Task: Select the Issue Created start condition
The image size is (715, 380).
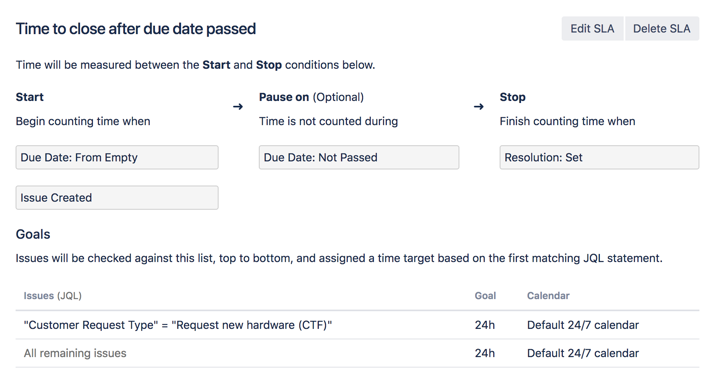Action: pos(117,198)
